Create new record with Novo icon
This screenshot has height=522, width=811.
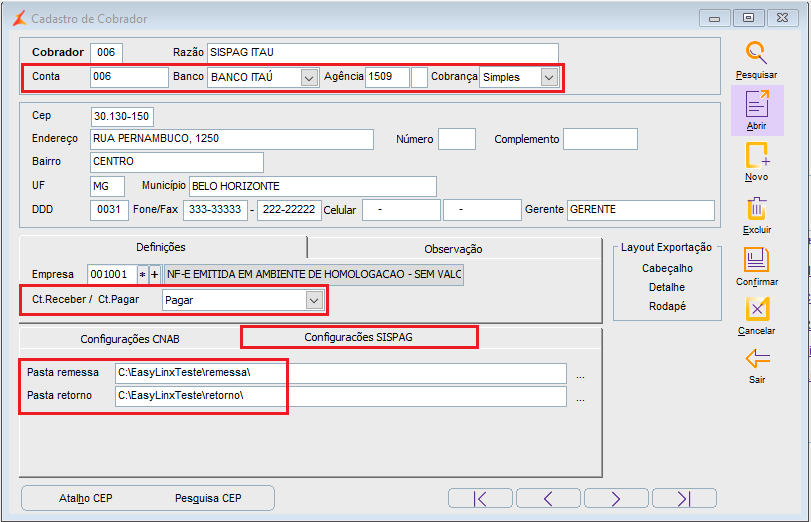click(757, 155)
